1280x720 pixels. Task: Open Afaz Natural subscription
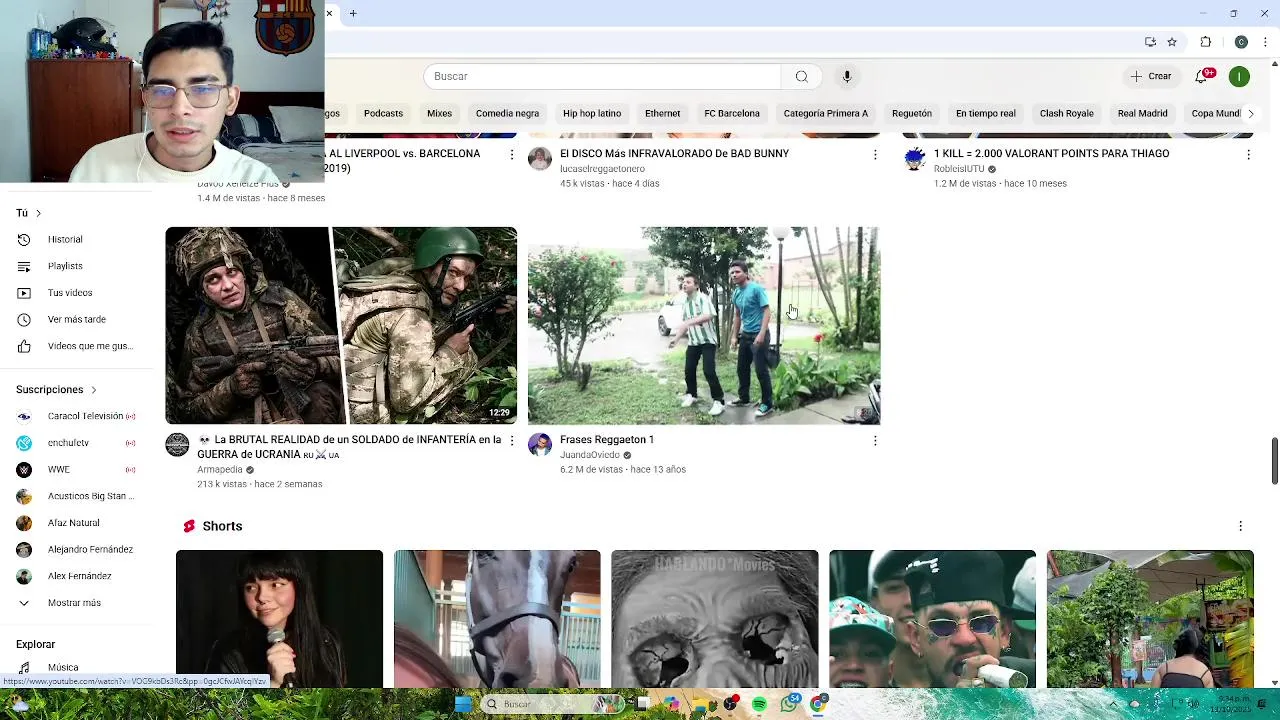pos(74,523)
